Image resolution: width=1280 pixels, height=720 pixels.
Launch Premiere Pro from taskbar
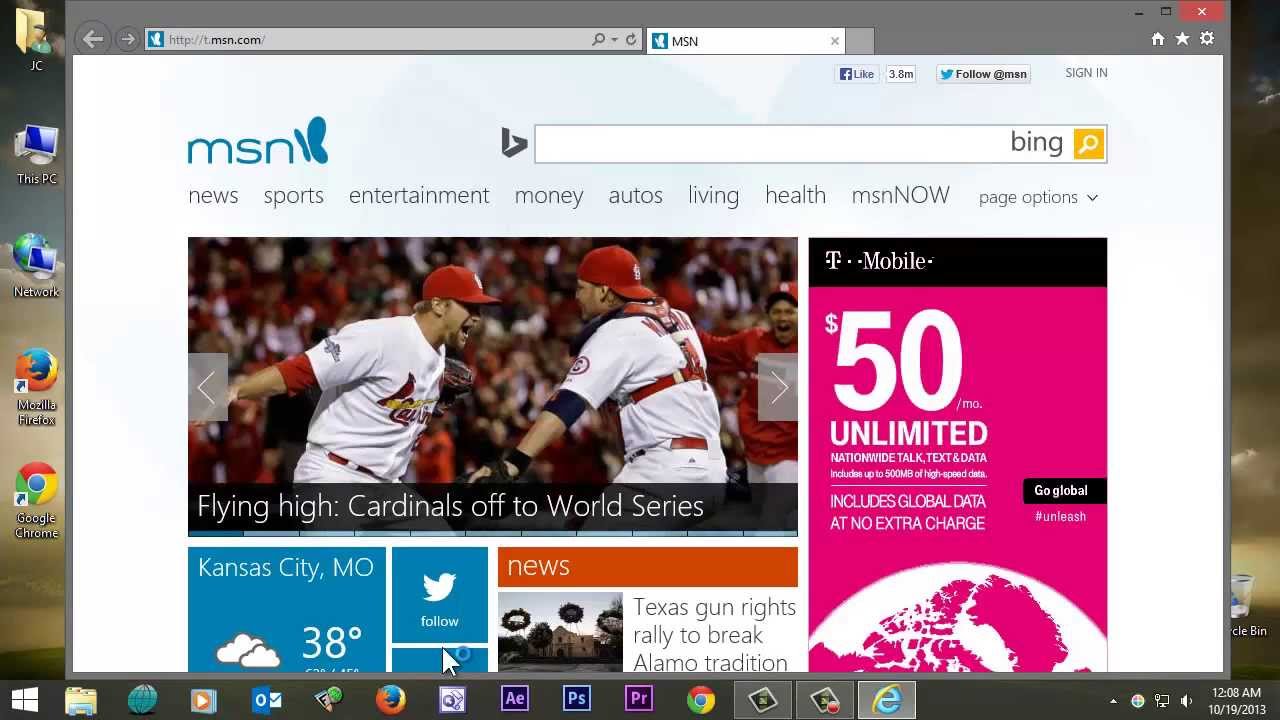coord(639,699)
